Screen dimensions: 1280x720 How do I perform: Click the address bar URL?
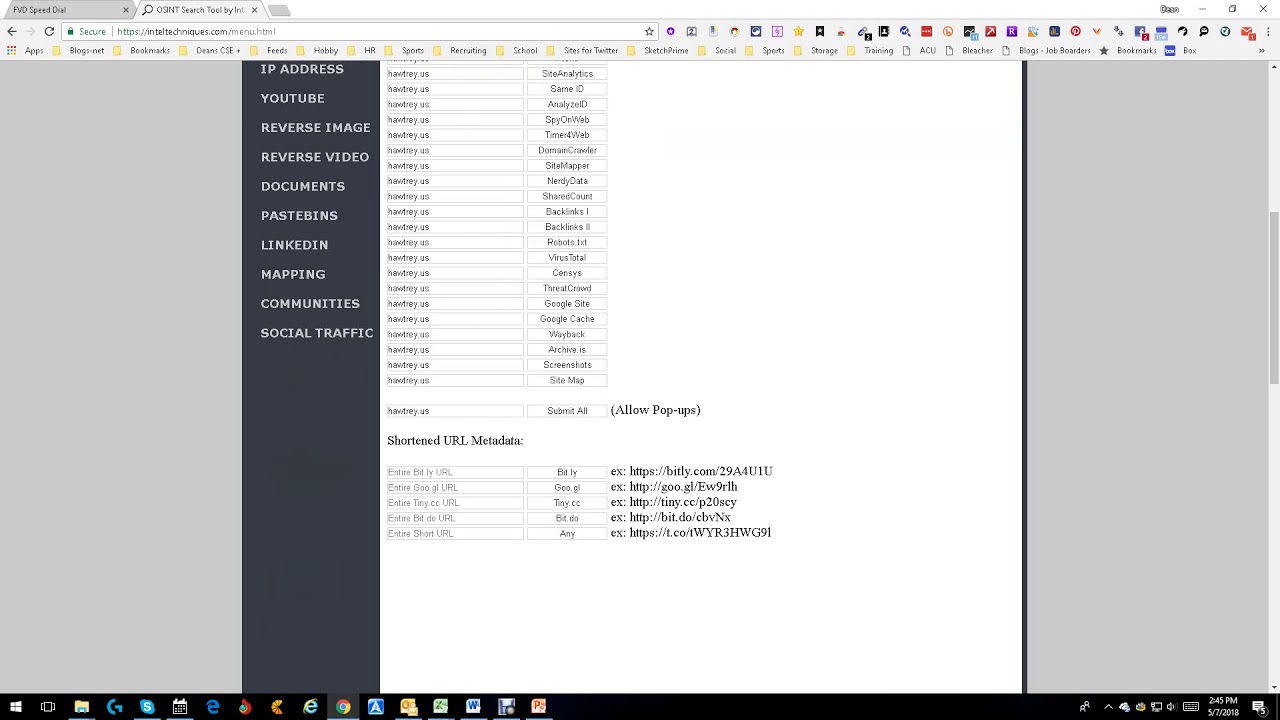point(196,31)
